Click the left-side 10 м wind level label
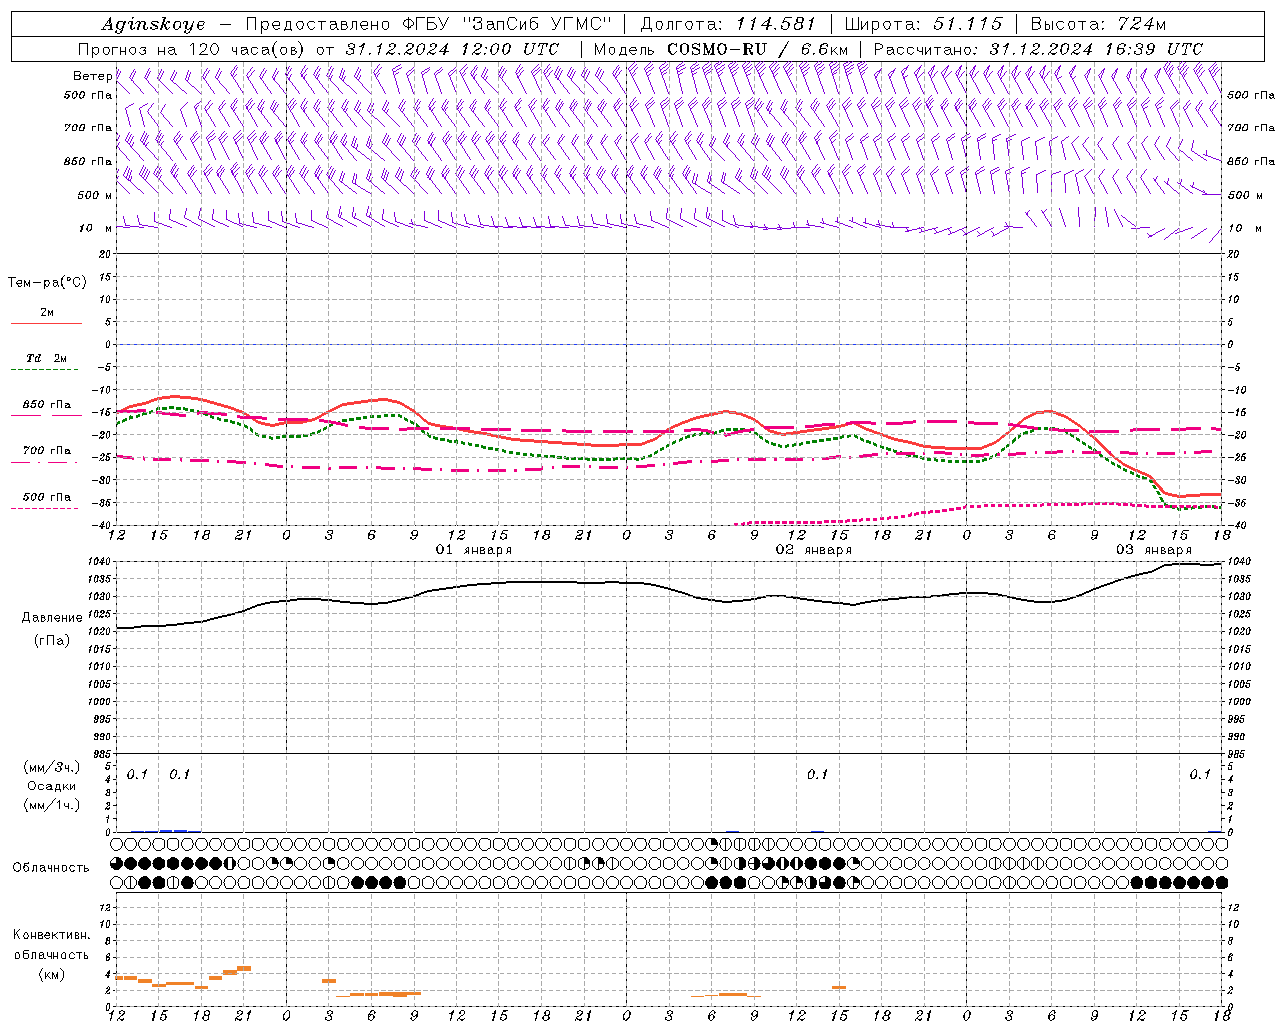 tap(95, 228)
